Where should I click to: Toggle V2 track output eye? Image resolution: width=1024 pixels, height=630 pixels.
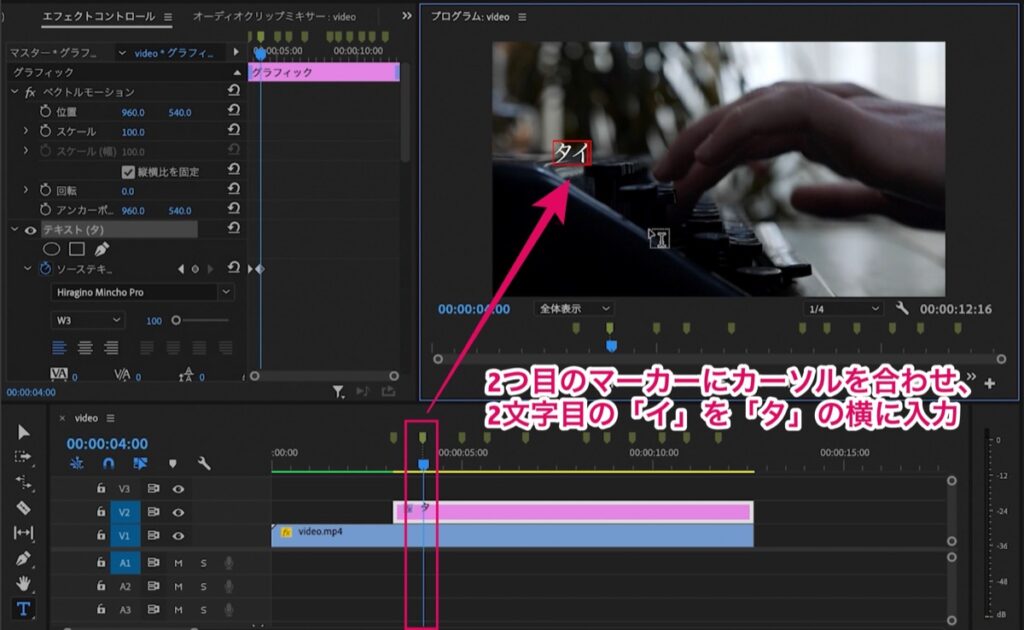178,512
